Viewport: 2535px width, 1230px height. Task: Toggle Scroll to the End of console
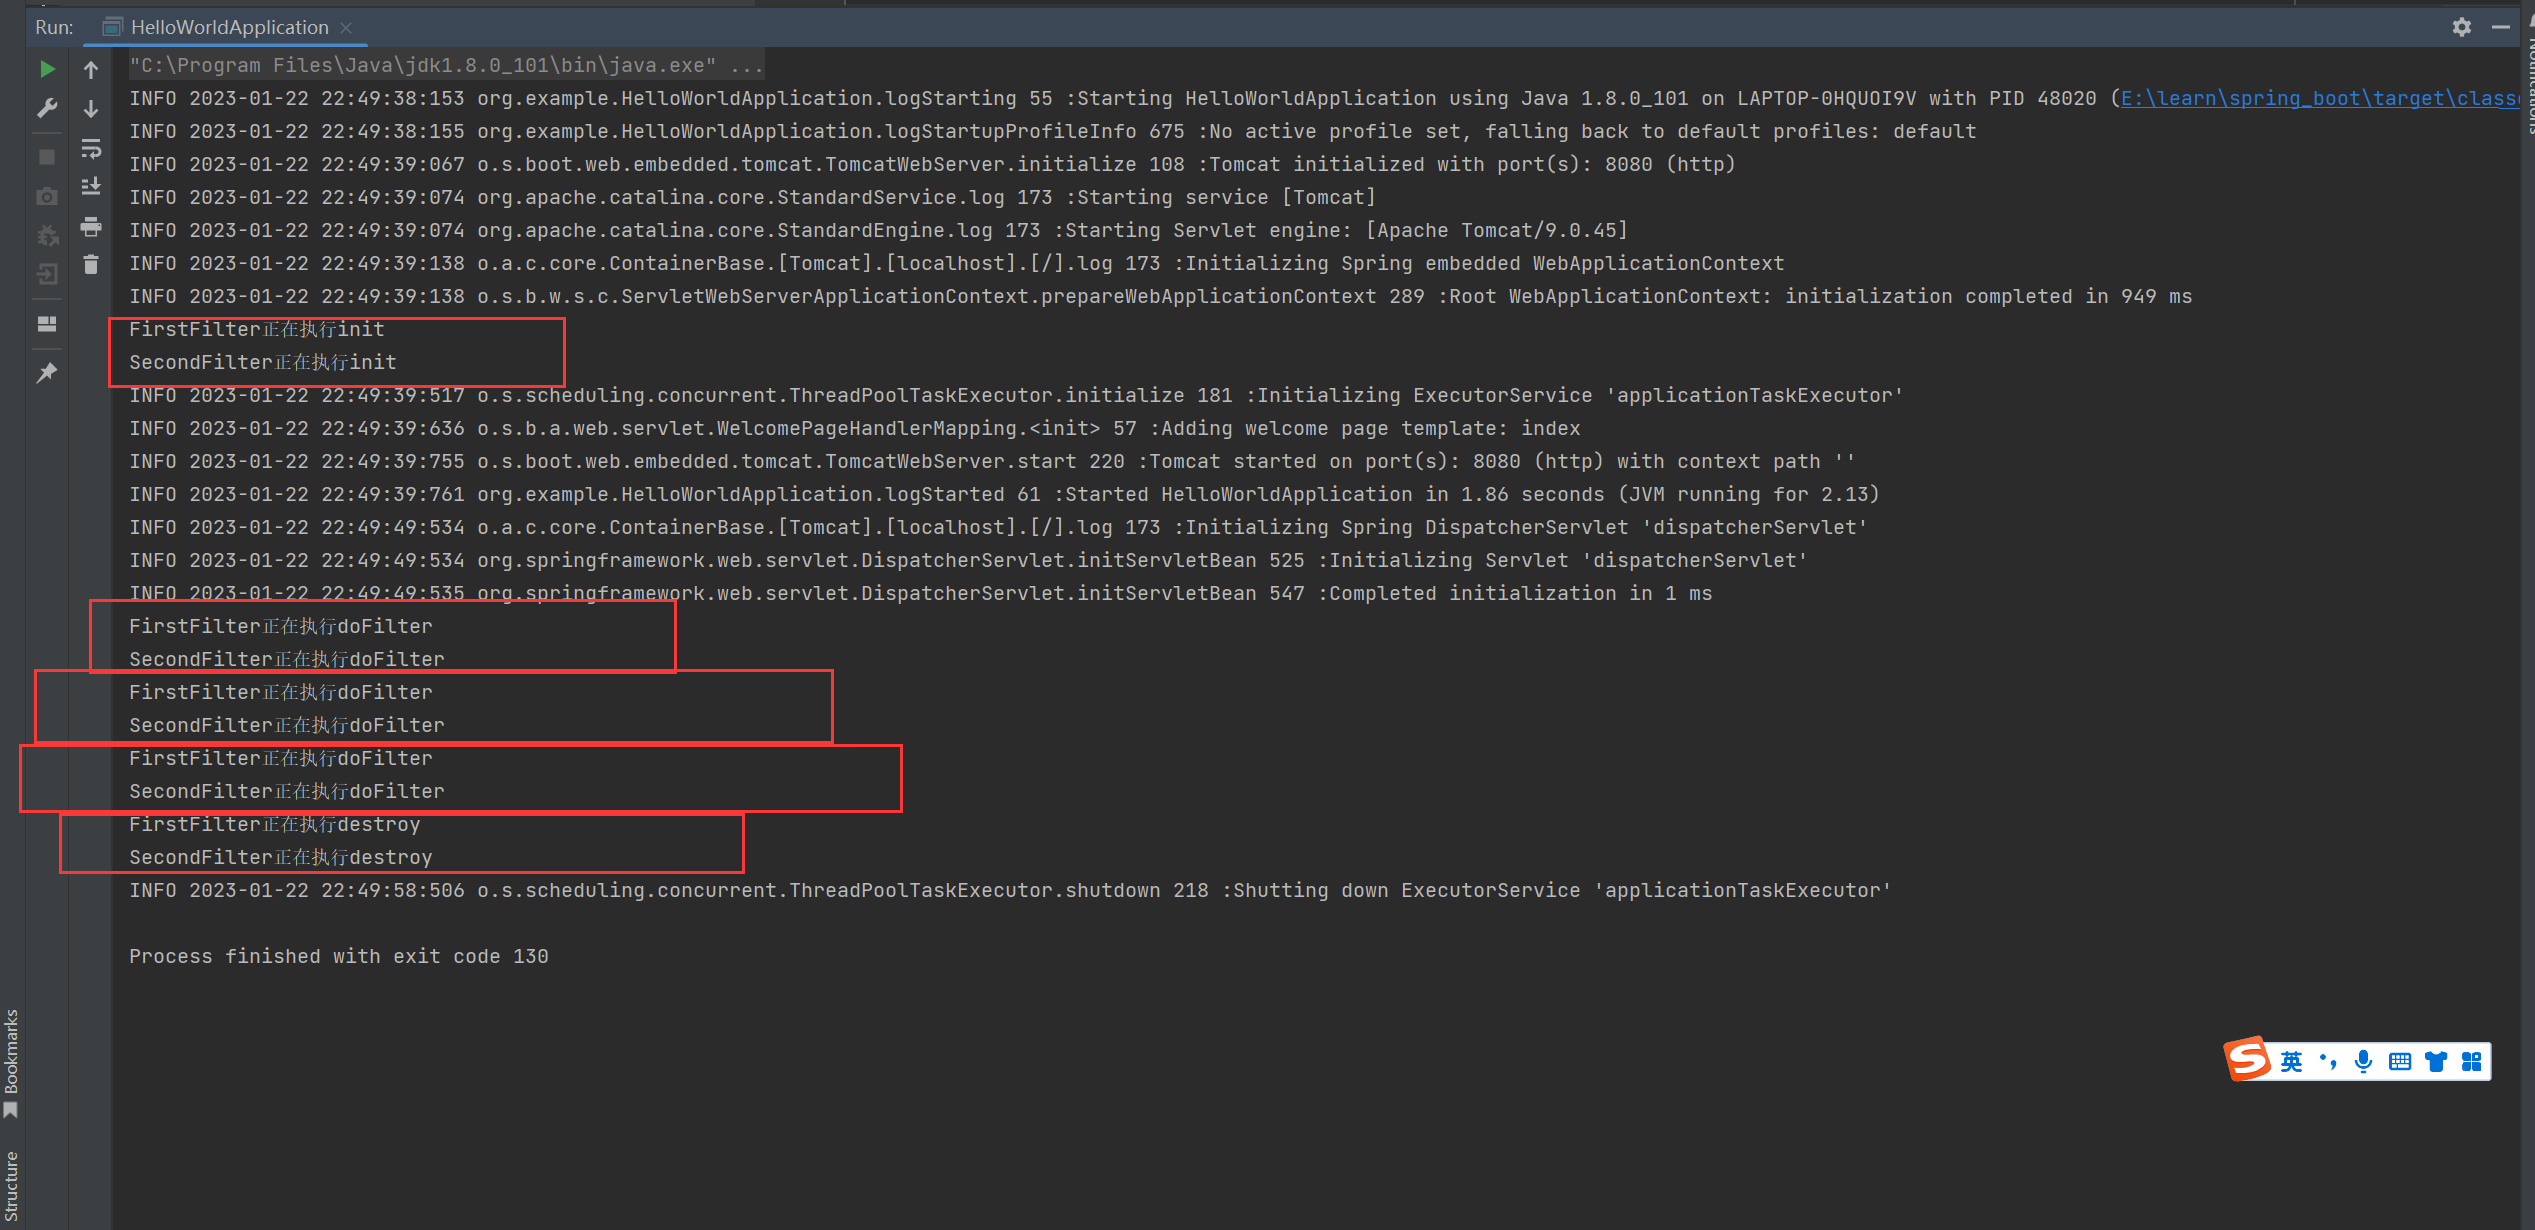click(91, 187)
